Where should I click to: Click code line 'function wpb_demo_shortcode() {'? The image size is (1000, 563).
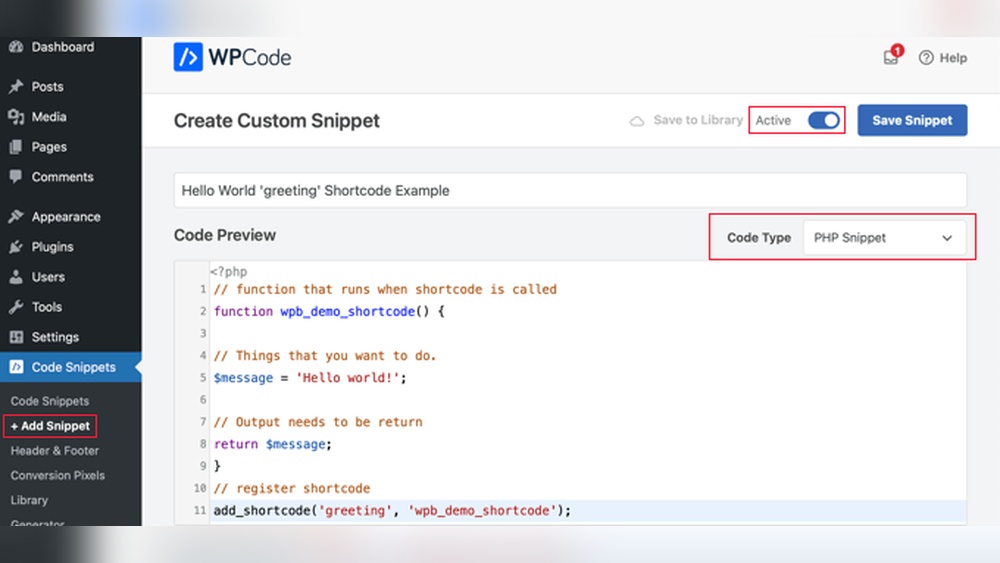click(329, 311)
